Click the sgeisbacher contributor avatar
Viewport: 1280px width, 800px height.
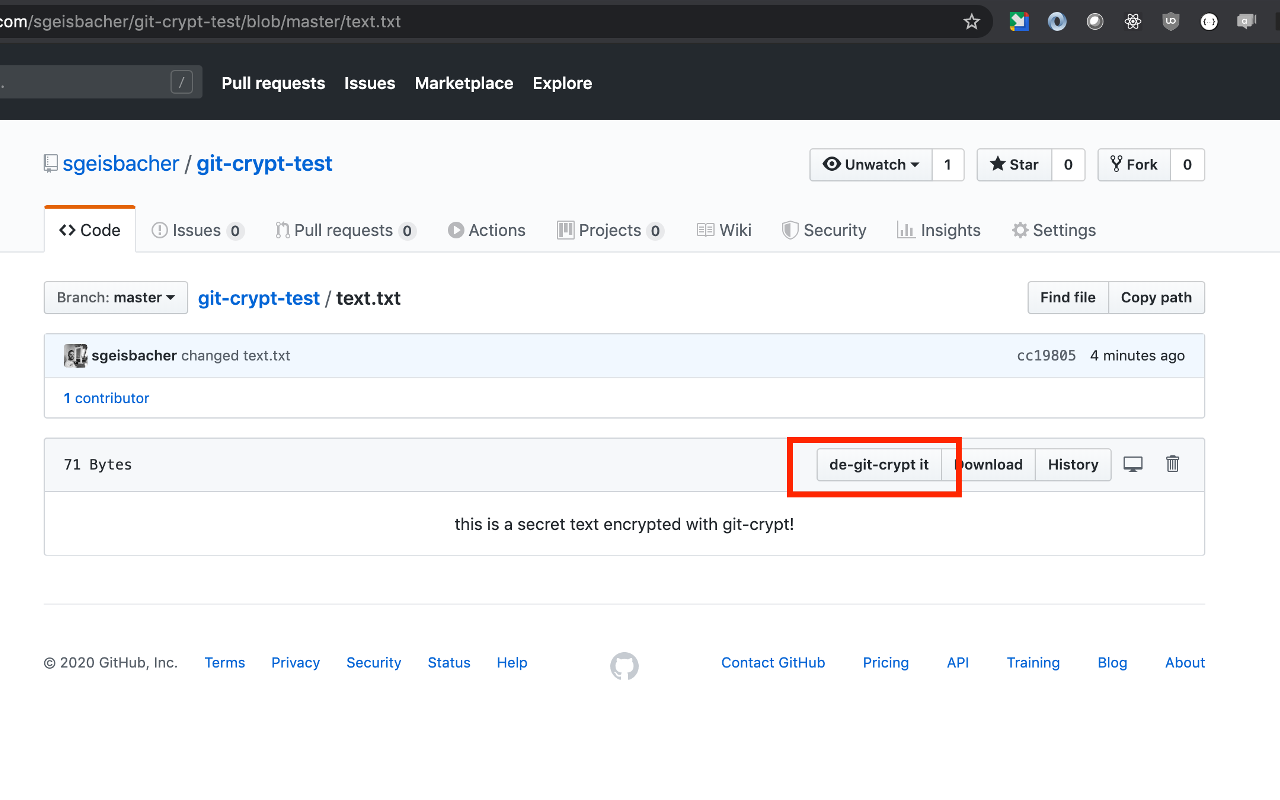(x=75, y=355)
